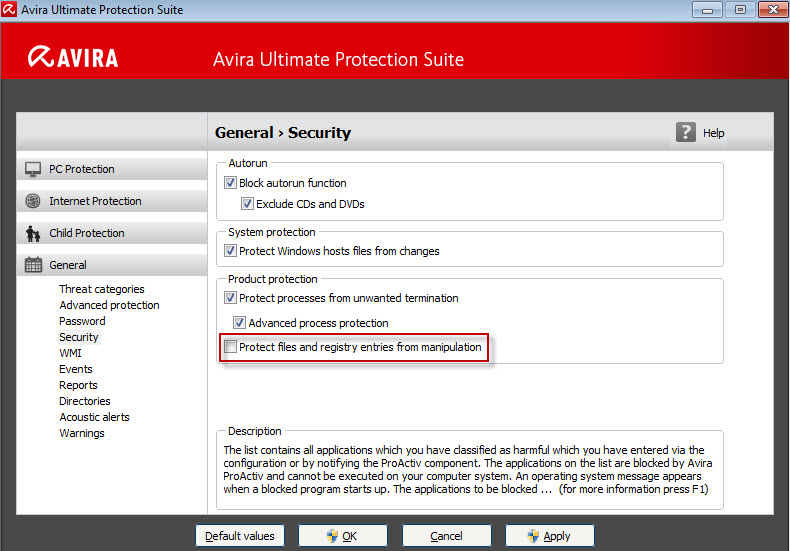Minimize the Avira window
Viewport: 790px width, 551px height.
(707, 10)
